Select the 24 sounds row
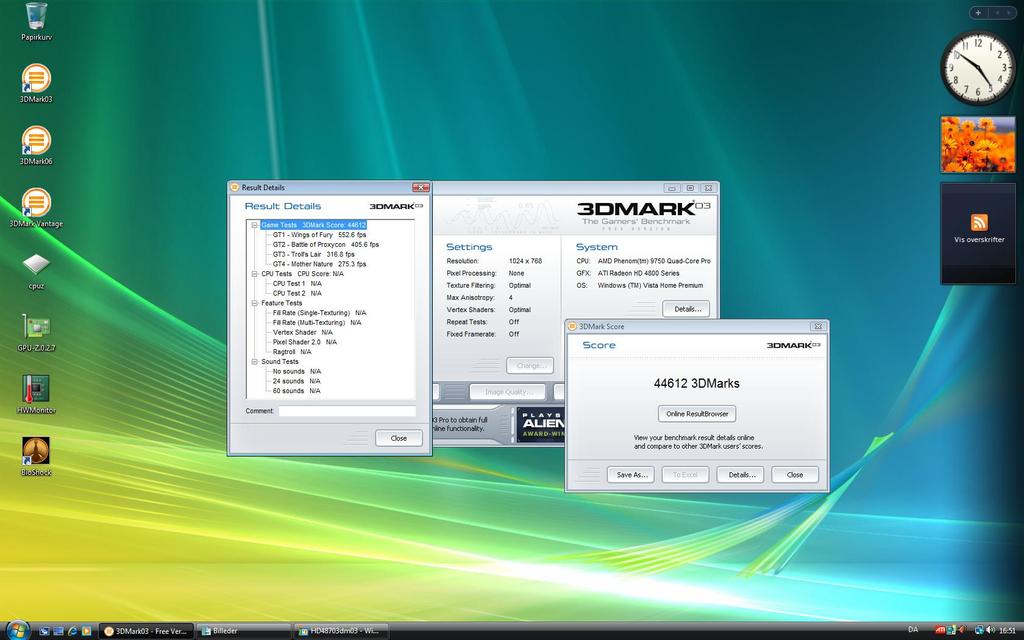Viewport: 1024px width, 640px height. 296,381
